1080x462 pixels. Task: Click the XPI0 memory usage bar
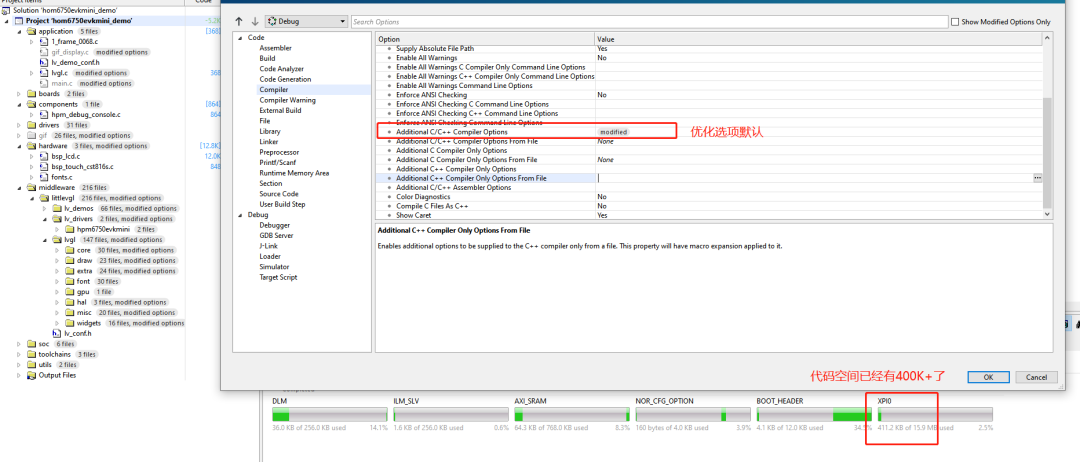(935, 414)
